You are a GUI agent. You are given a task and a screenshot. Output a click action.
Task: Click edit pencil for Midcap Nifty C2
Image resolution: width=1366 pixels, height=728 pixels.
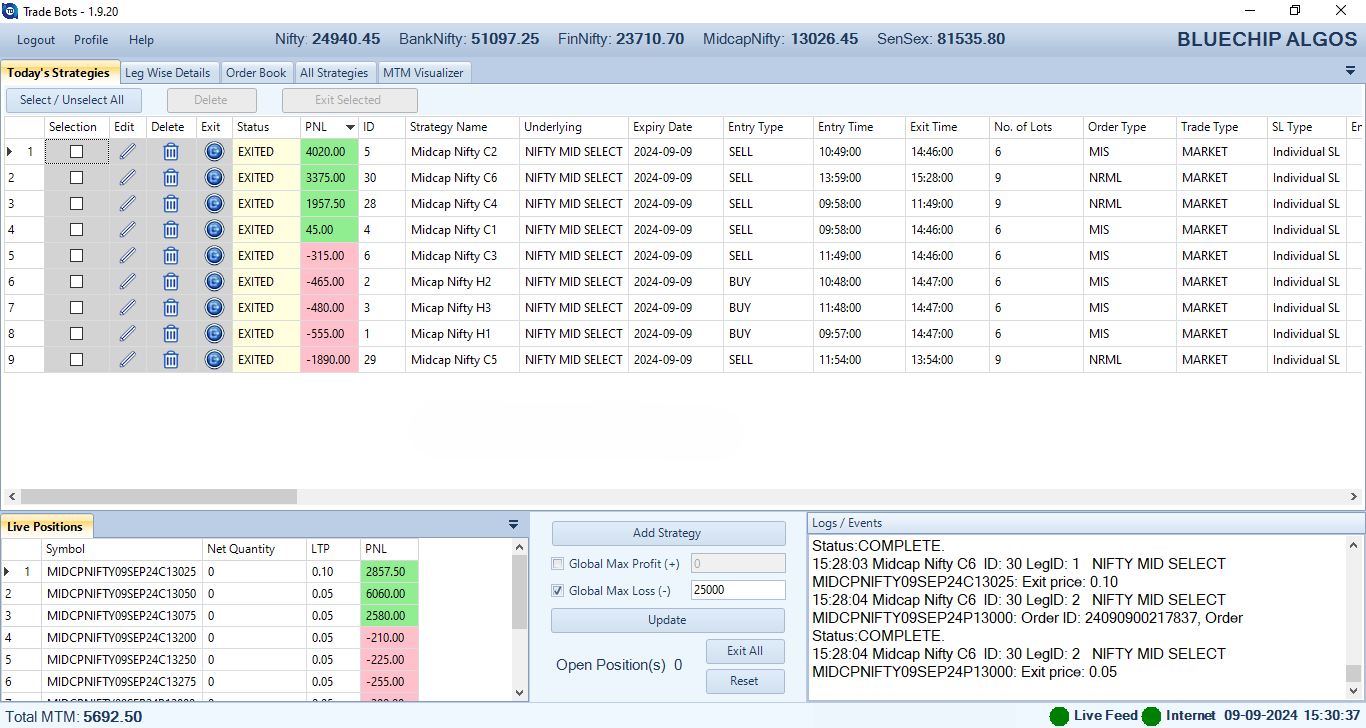tap(127, 151)
